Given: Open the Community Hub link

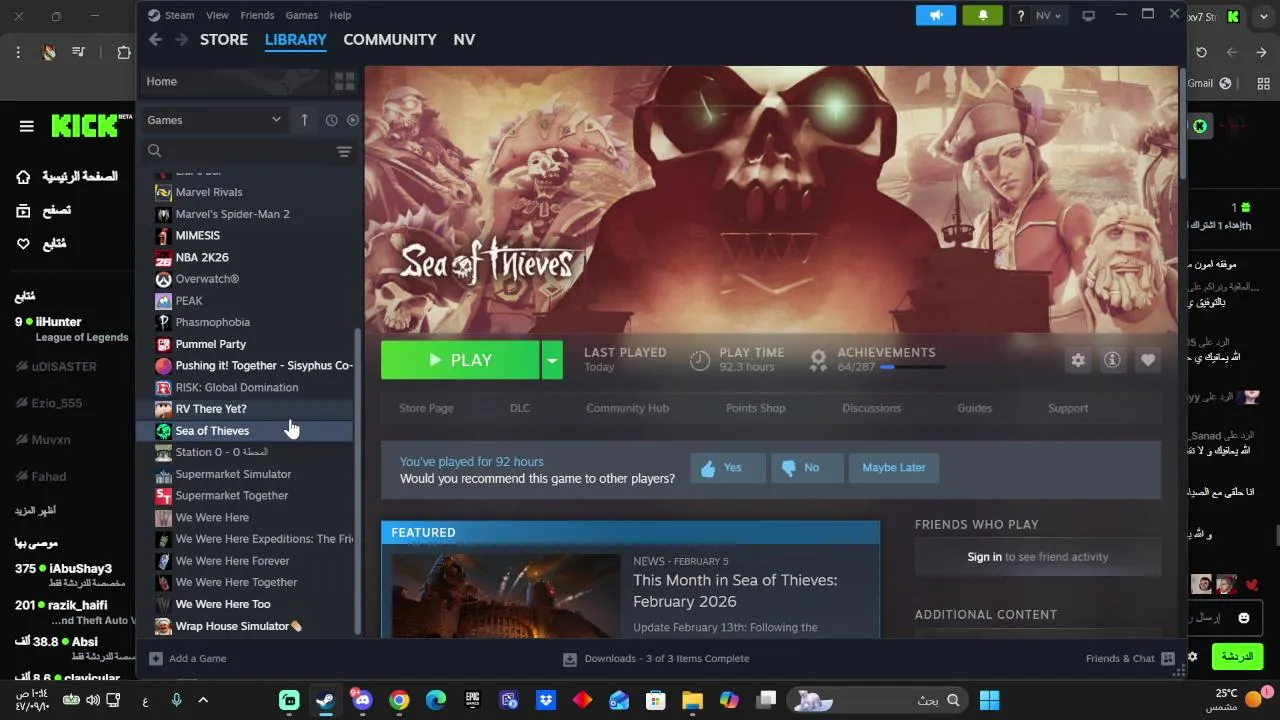Looking at the screenshot, I should (627, 408).
